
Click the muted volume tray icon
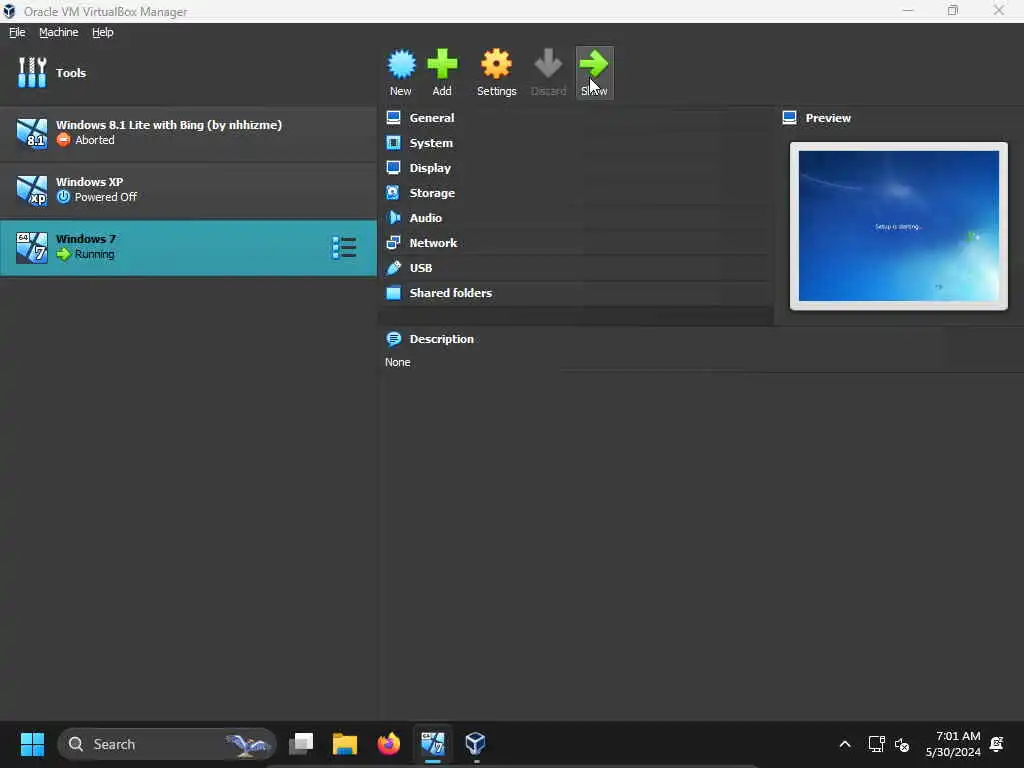point(902,744)
